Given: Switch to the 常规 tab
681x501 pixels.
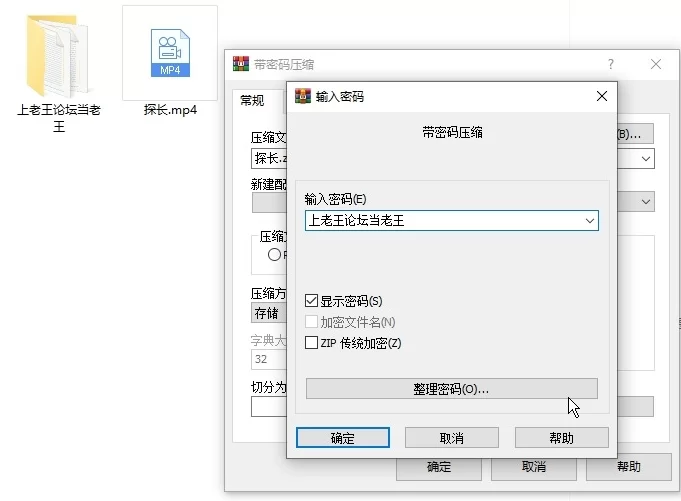Looking at the screenshot, I should tap(252, 101).
